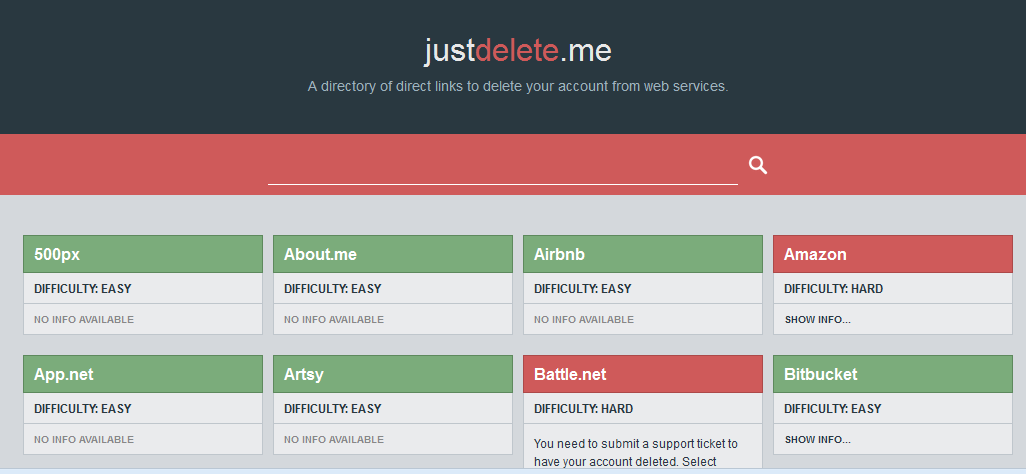This screenshot has height=474, width=1026.
Task: Click Difficulty: Easy label on Artsy card
Action: pyautogui.click(x=332, y=409)
